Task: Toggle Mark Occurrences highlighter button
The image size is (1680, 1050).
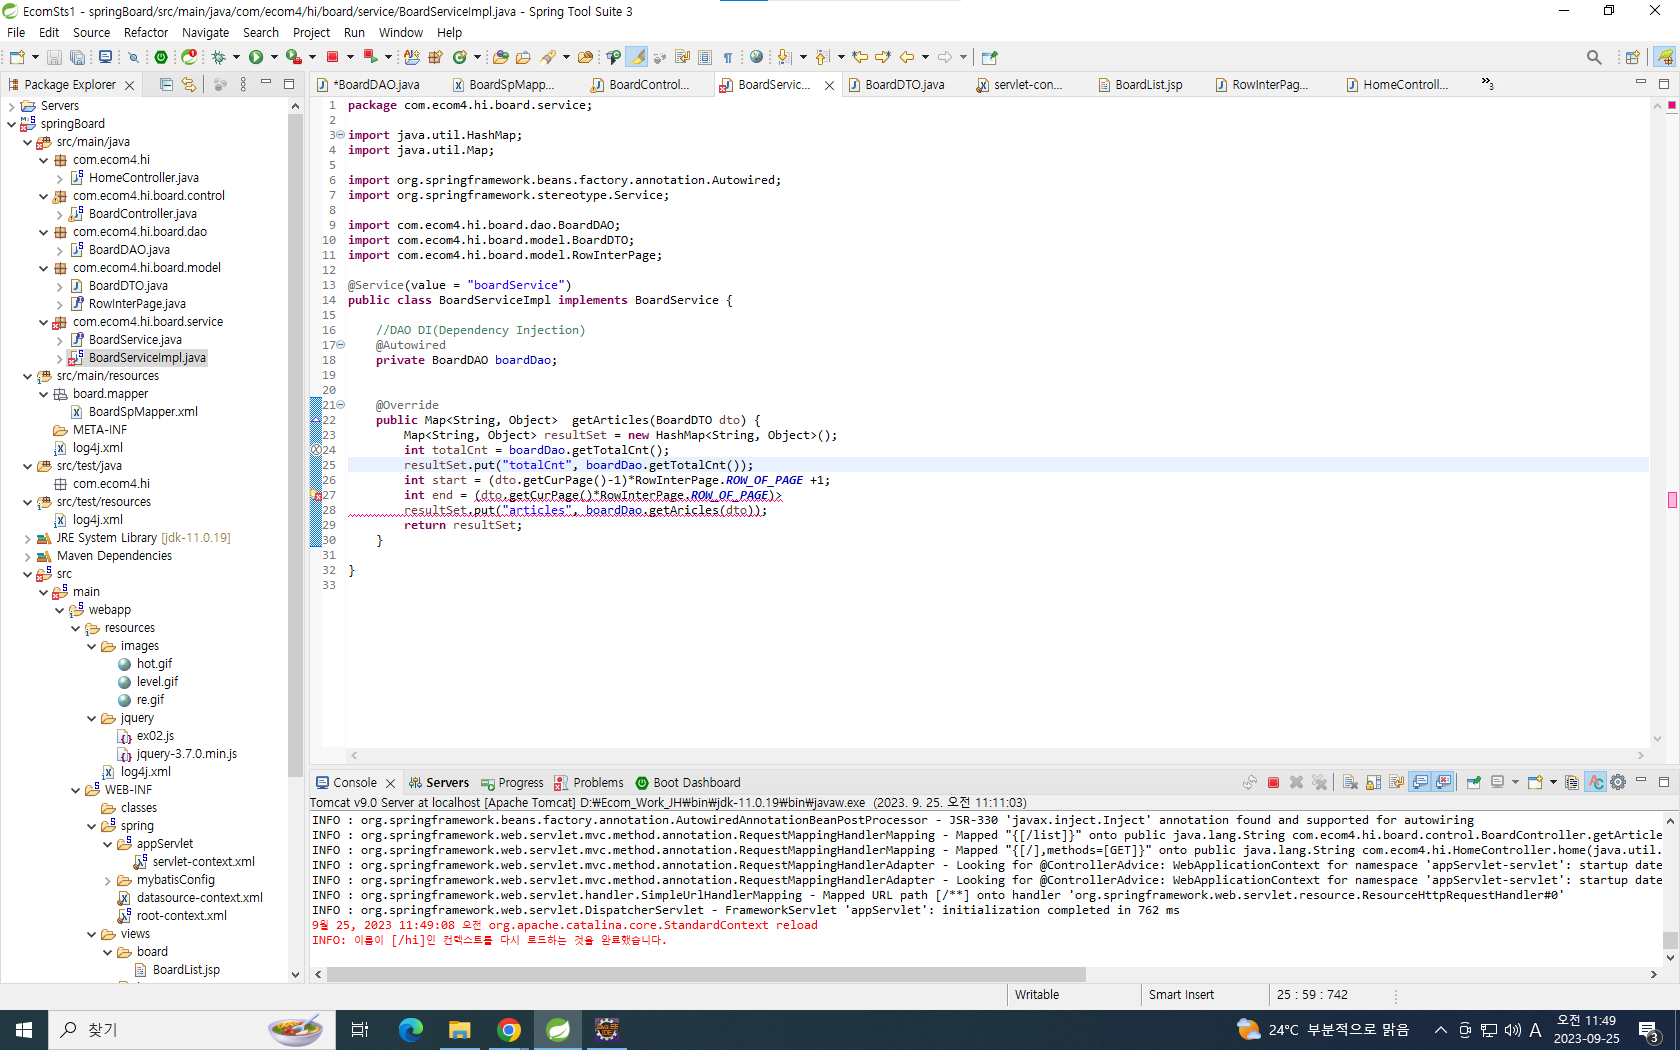Action: pos(636,57)
